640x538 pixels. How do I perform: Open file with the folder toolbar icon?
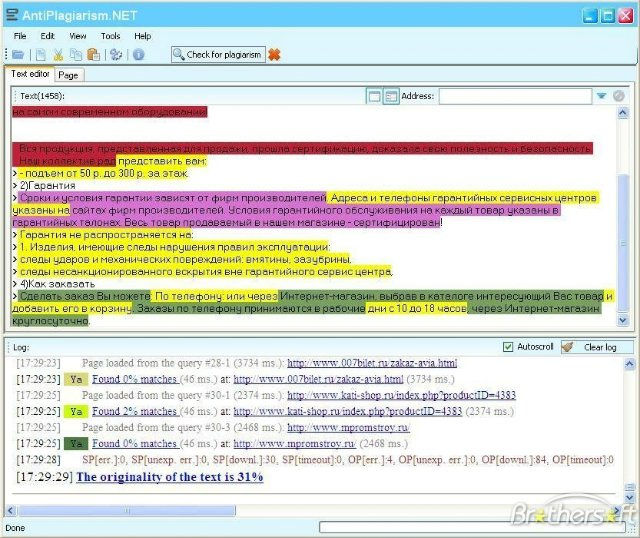(18, 54)
